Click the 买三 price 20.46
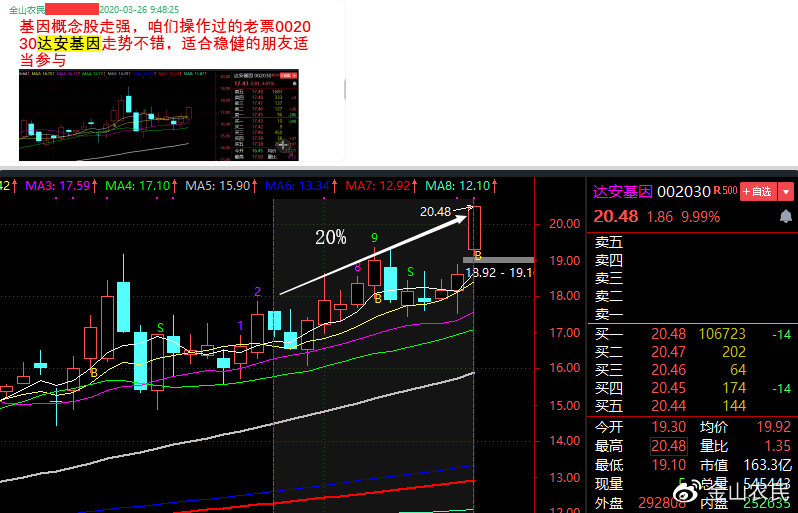This screenshot has height=513, width=798. coord(669,369)
